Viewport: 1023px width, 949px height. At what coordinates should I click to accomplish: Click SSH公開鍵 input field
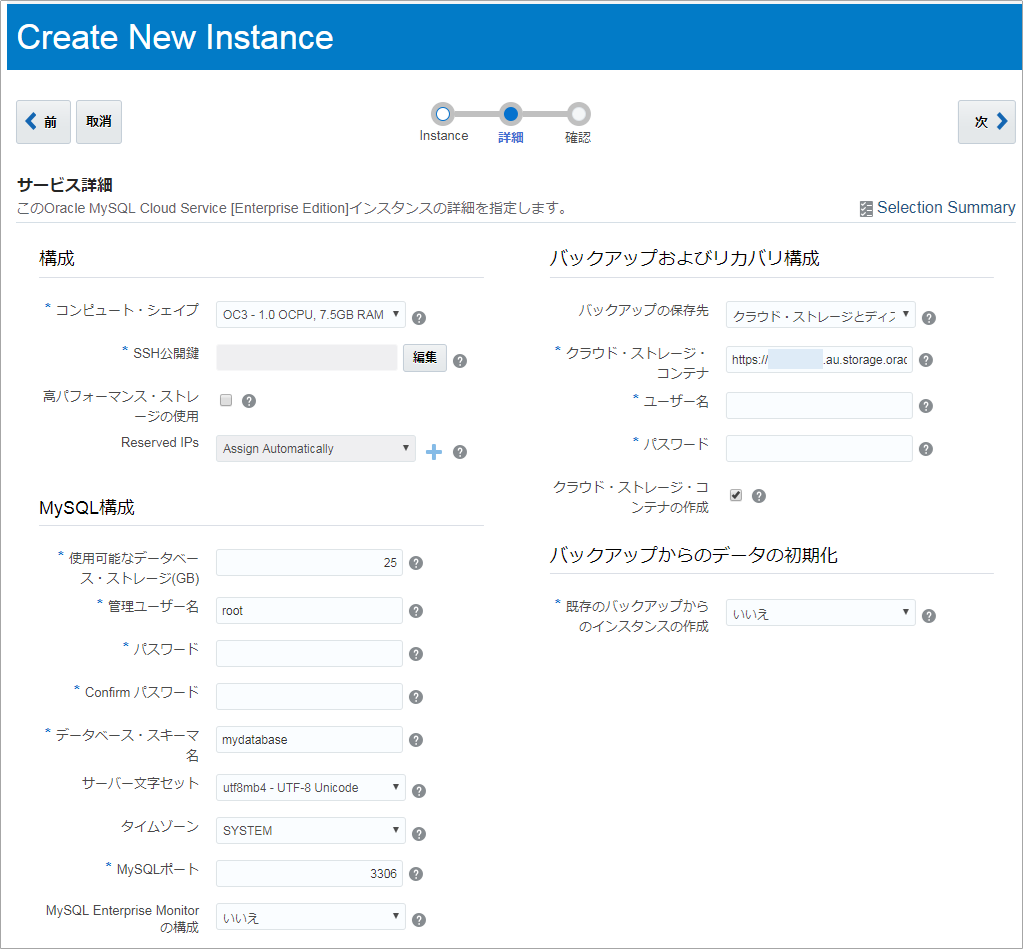307,357
